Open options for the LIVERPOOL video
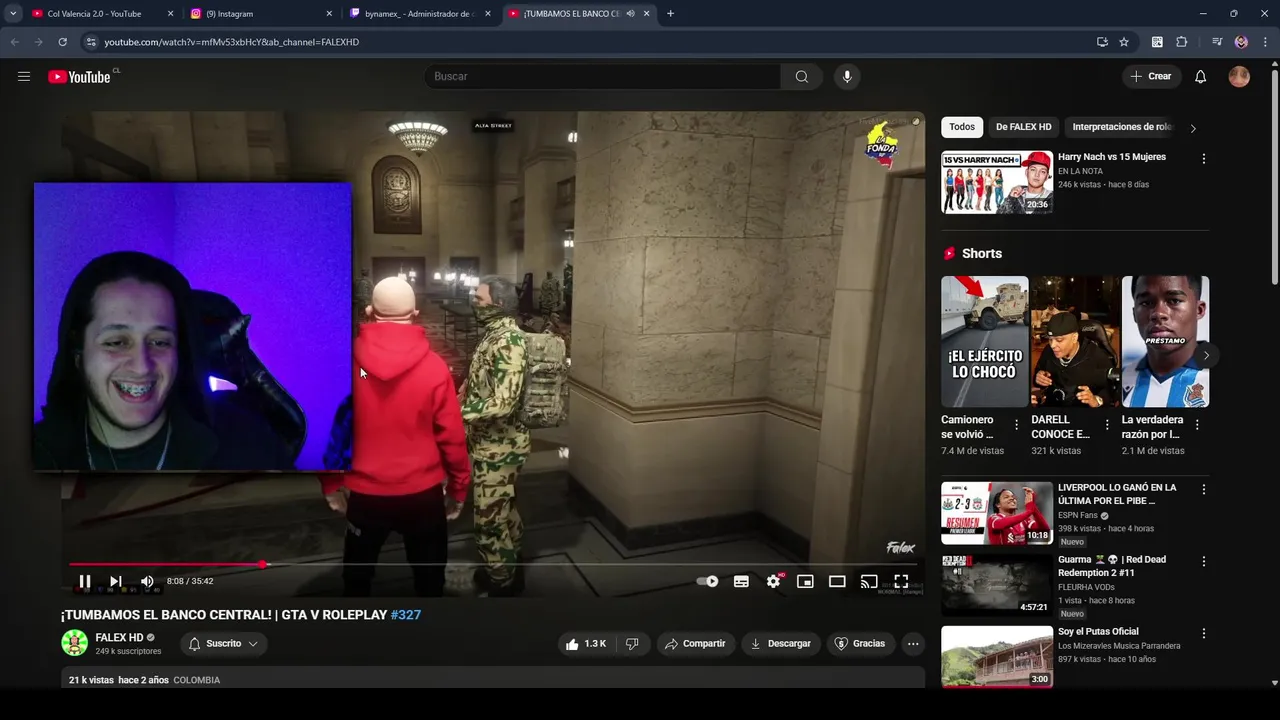 click(1203, 489)
